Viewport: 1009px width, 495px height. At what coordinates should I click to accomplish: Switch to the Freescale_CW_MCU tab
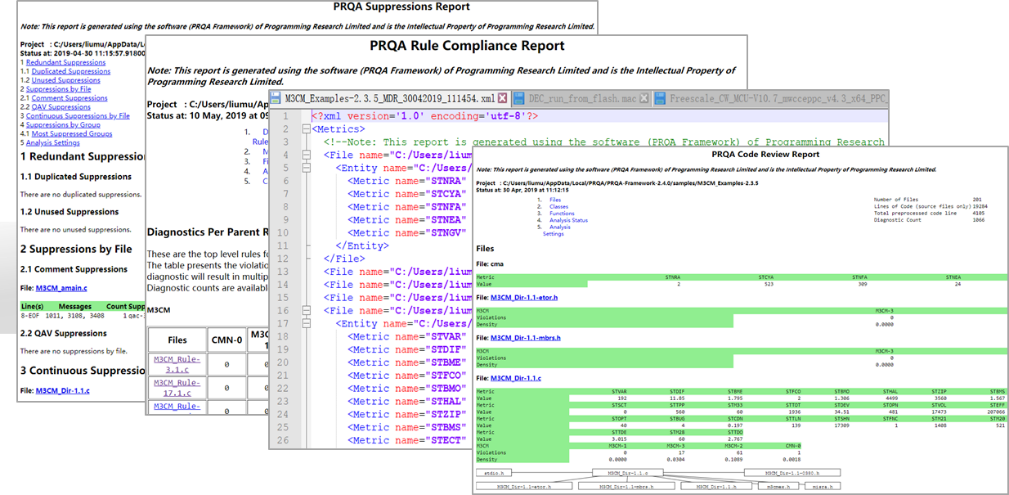click(770, 98)
